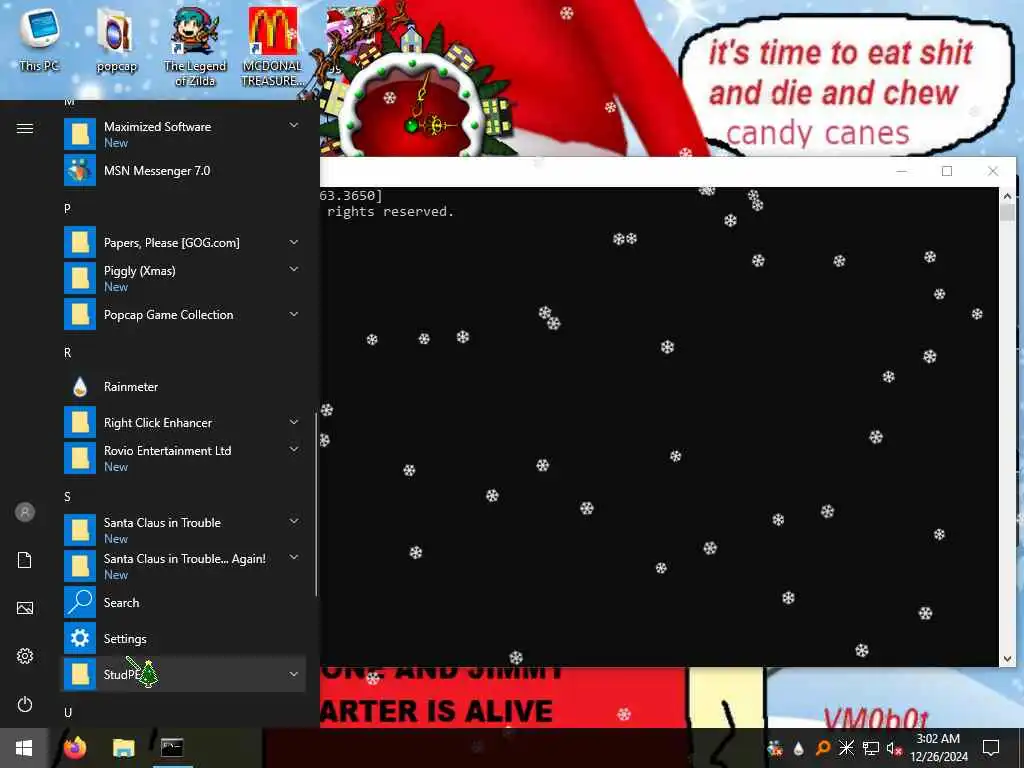Expand Maximized Software folder chevron
This screenshot has height=768, width=1024.
tap(294, 125)
